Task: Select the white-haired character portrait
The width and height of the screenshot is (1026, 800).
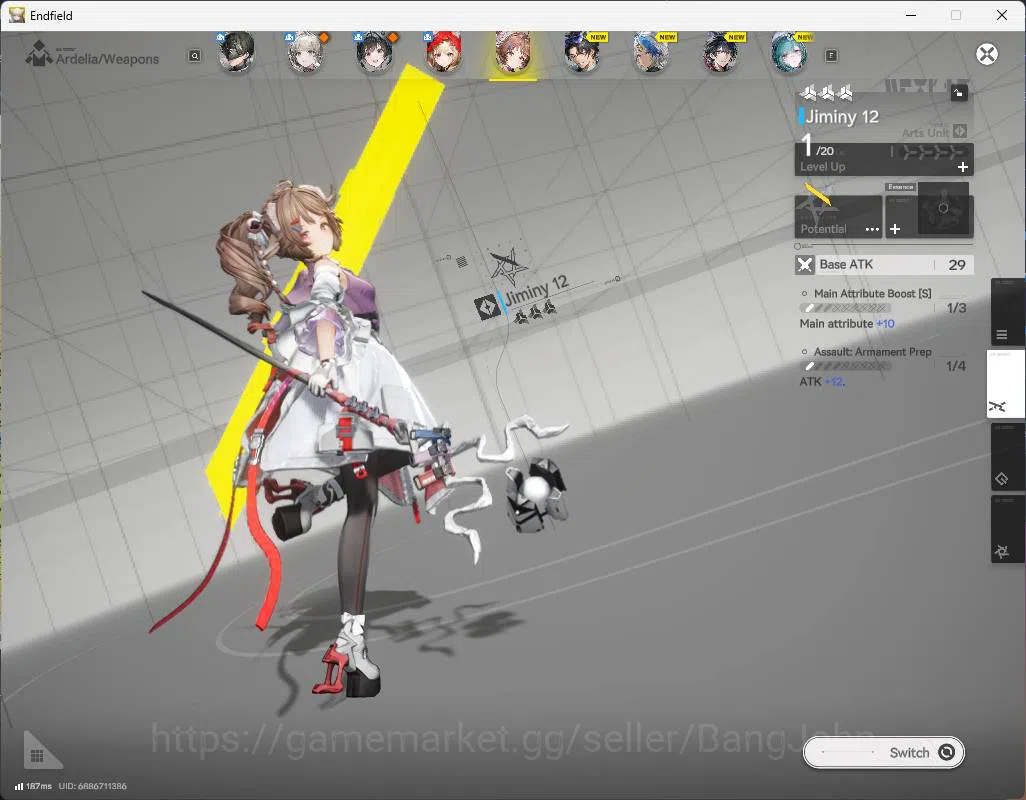Action: [306, 52]
